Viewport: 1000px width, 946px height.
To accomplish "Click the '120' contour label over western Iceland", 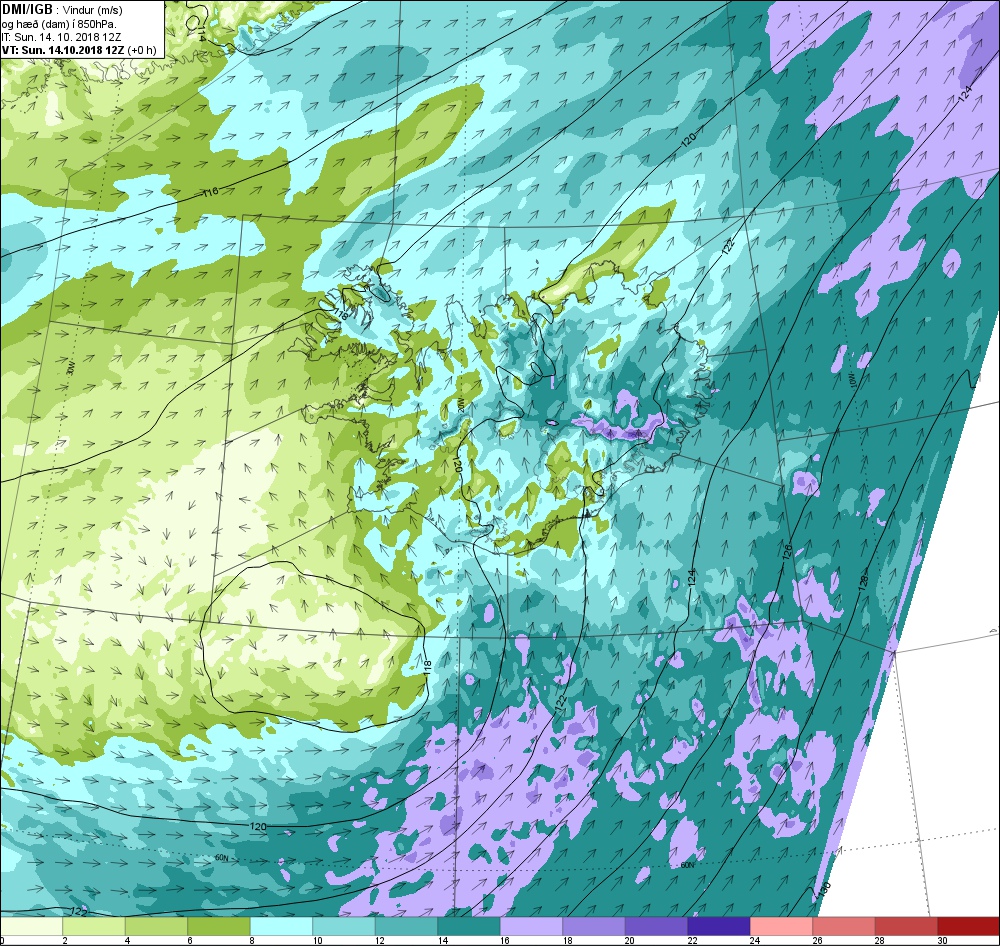I will coord(457,464).
